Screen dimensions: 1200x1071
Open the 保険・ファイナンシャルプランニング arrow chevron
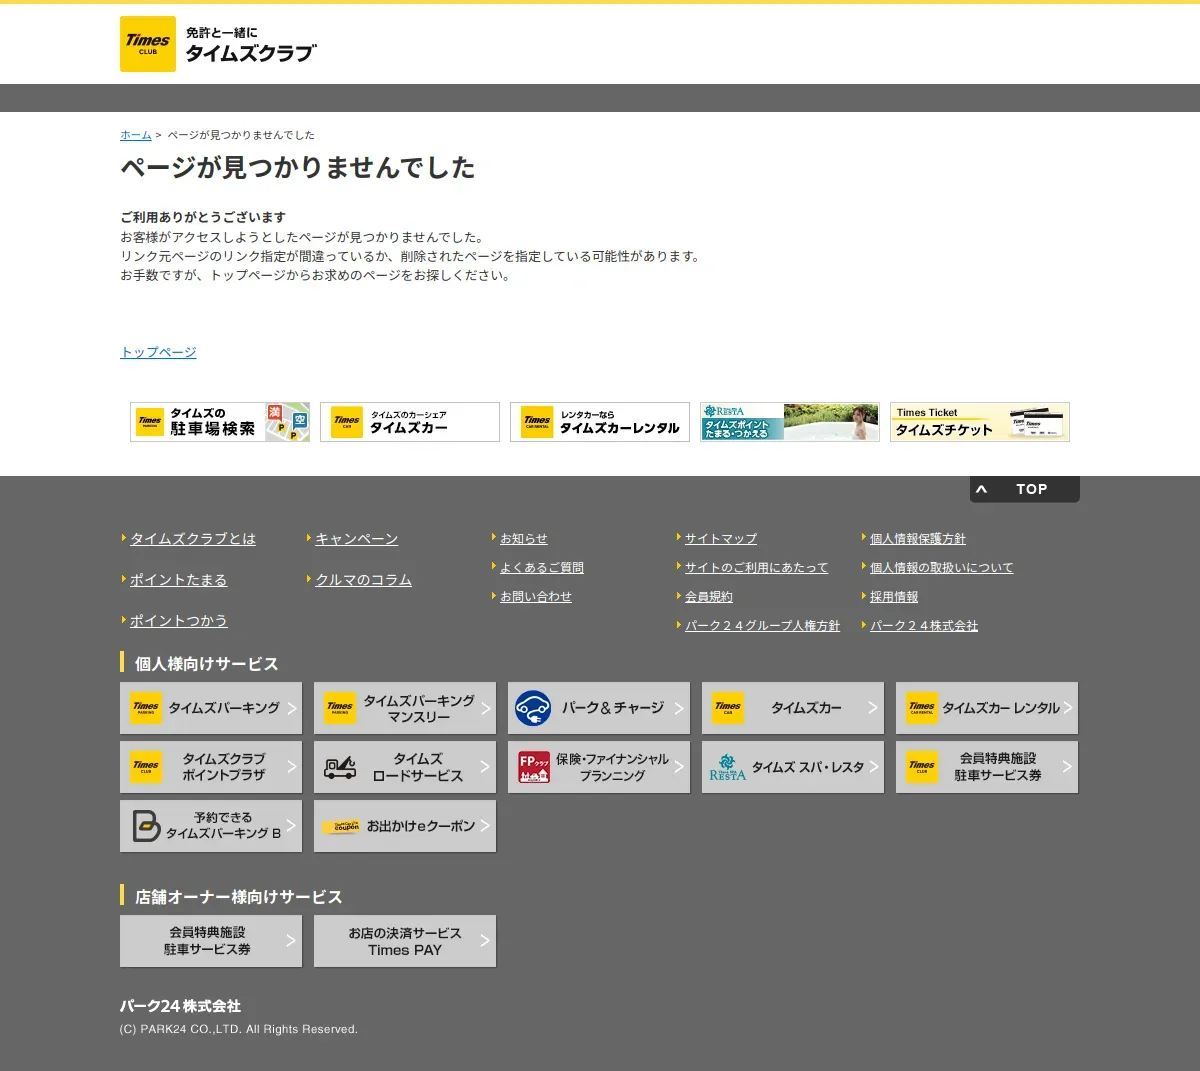pyautogui.click(x=679, y=767)
